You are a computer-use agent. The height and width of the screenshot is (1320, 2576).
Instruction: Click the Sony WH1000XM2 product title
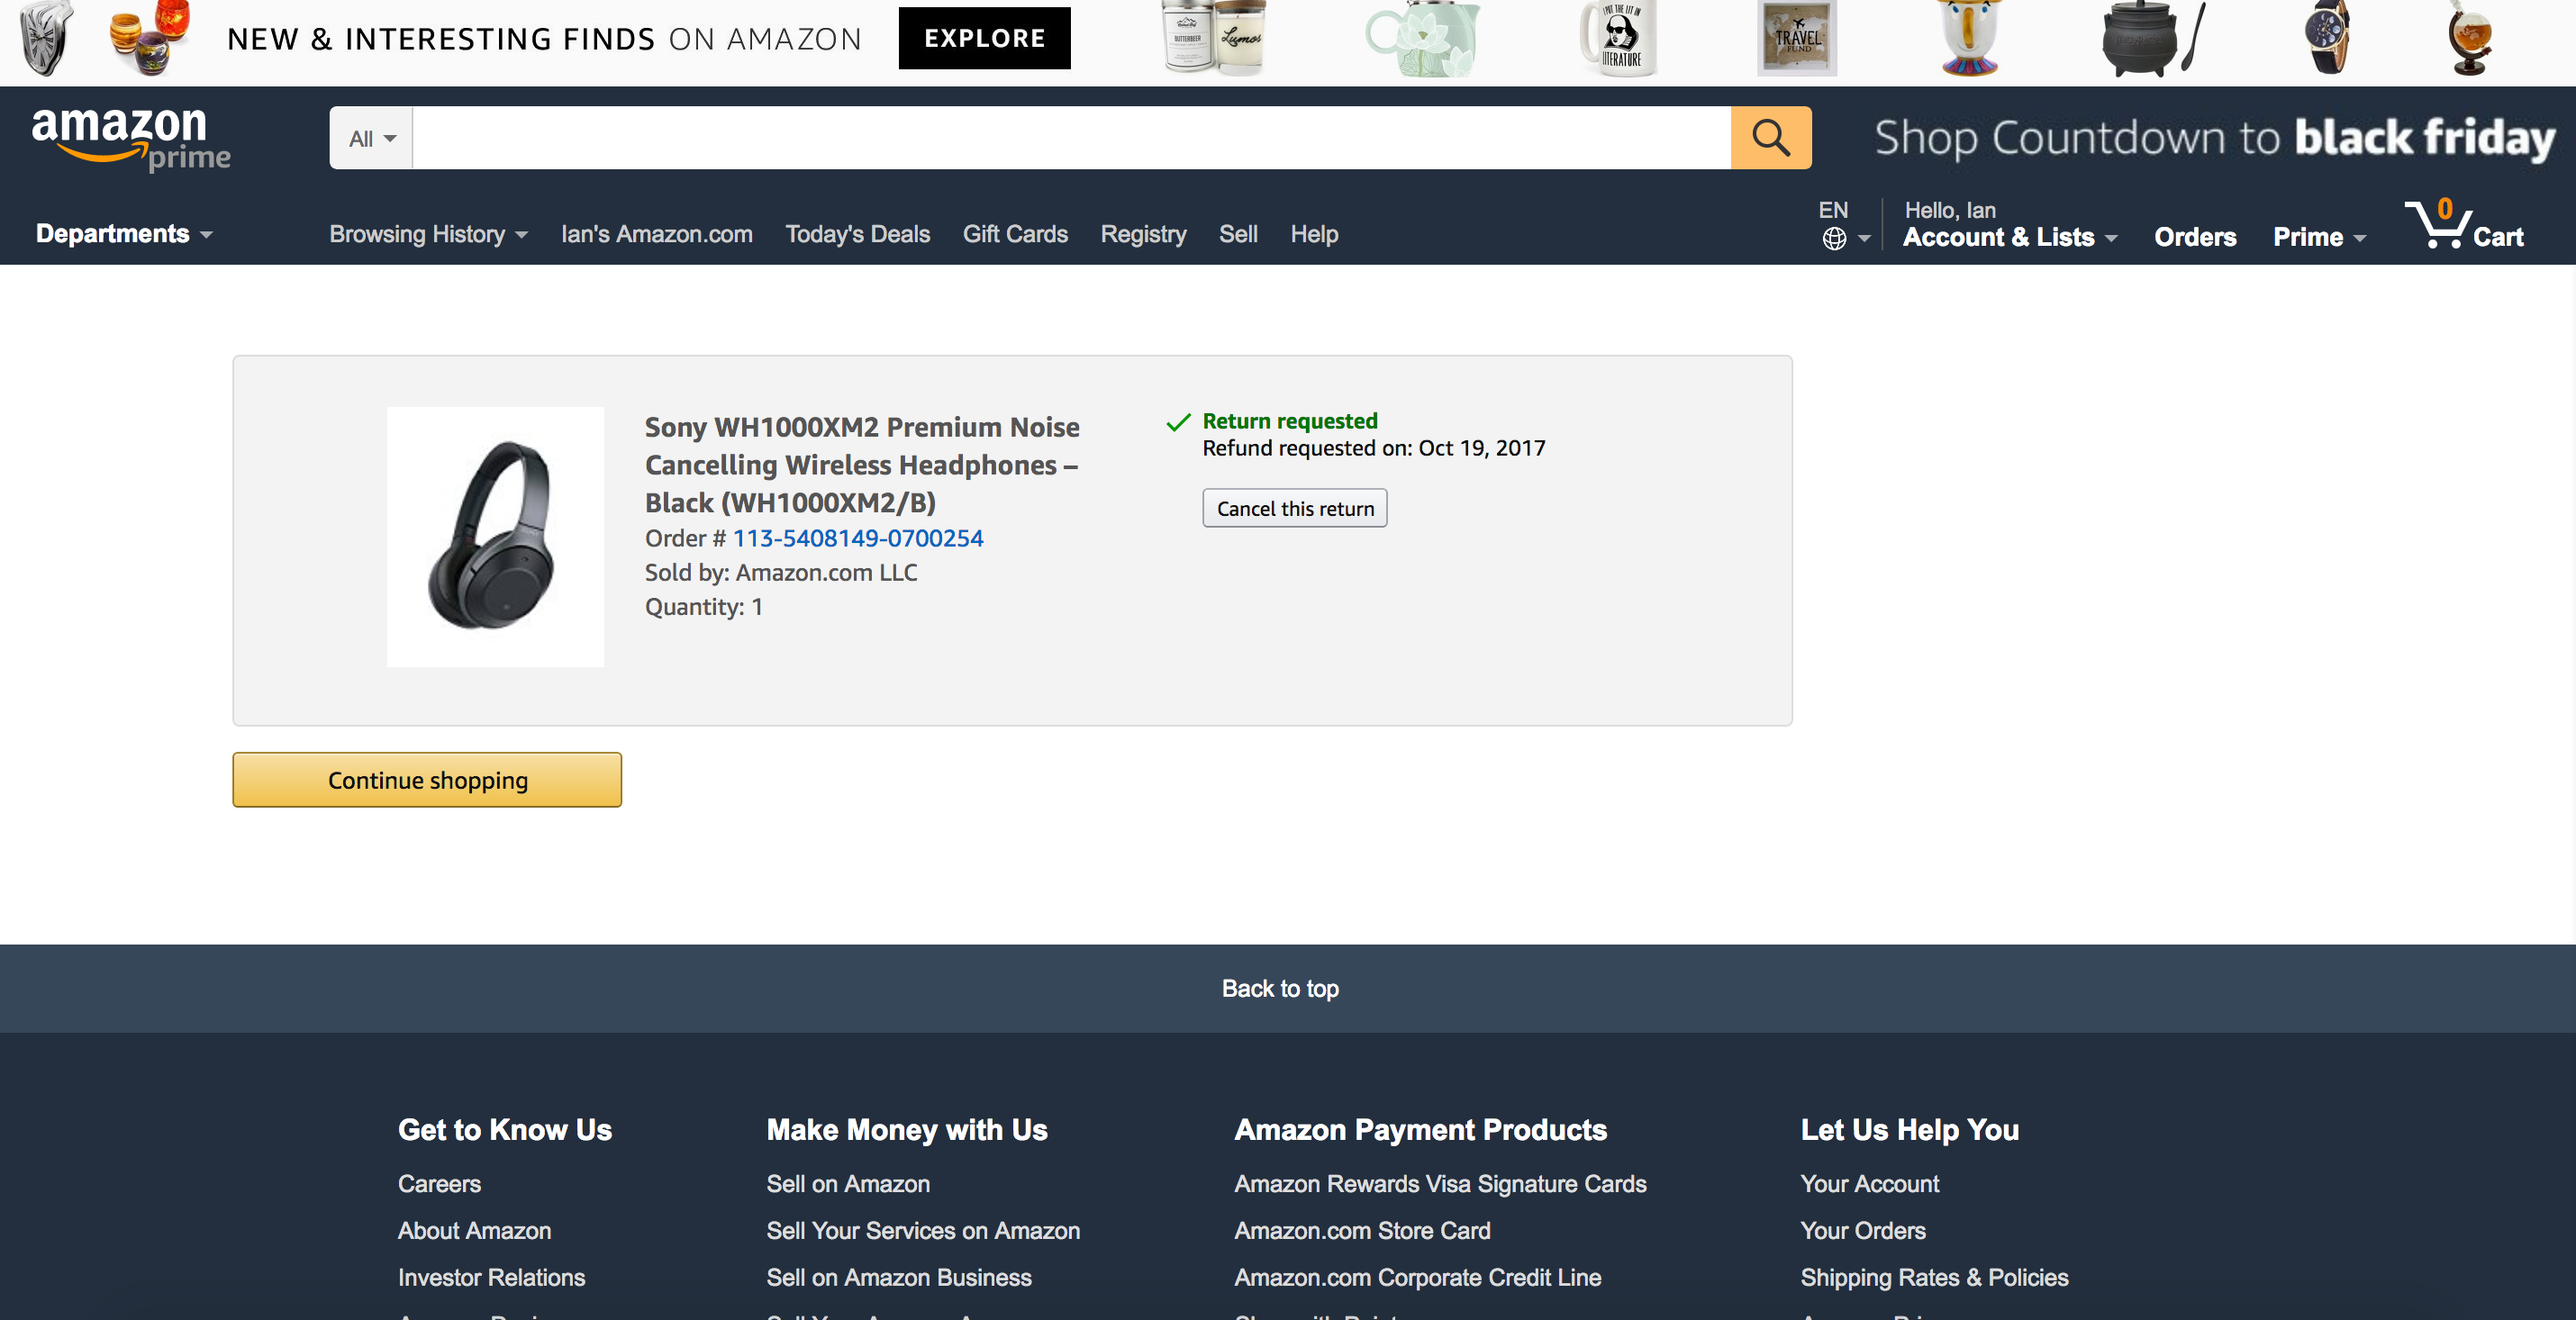[862, 464]
